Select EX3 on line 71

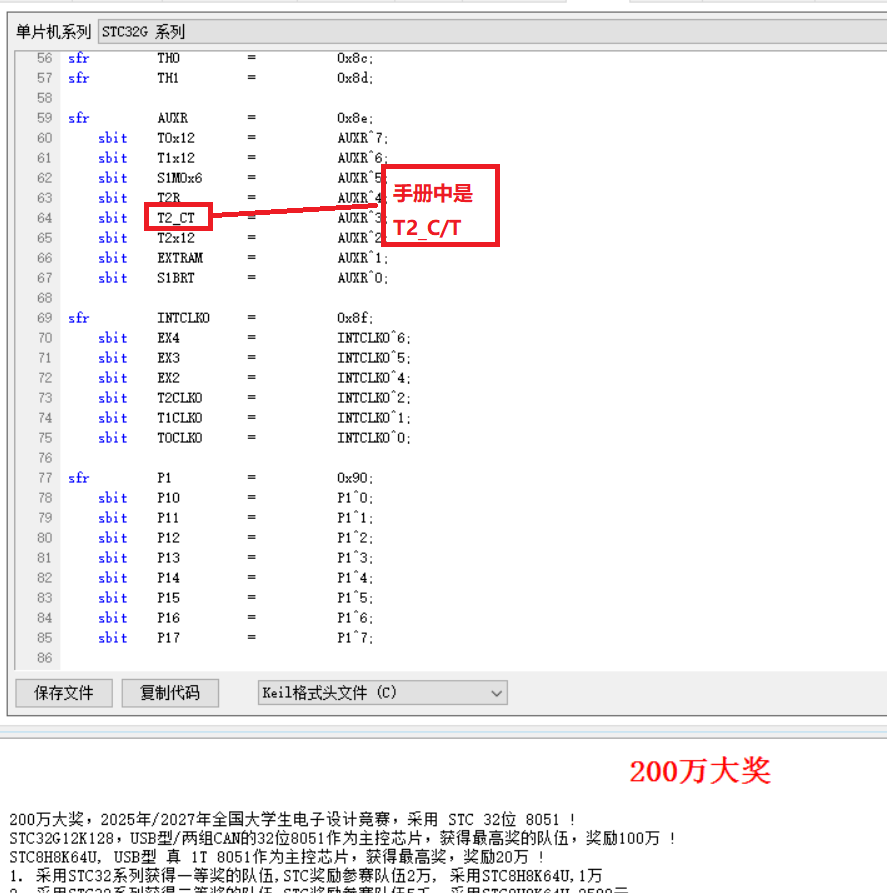click(169, 358)
